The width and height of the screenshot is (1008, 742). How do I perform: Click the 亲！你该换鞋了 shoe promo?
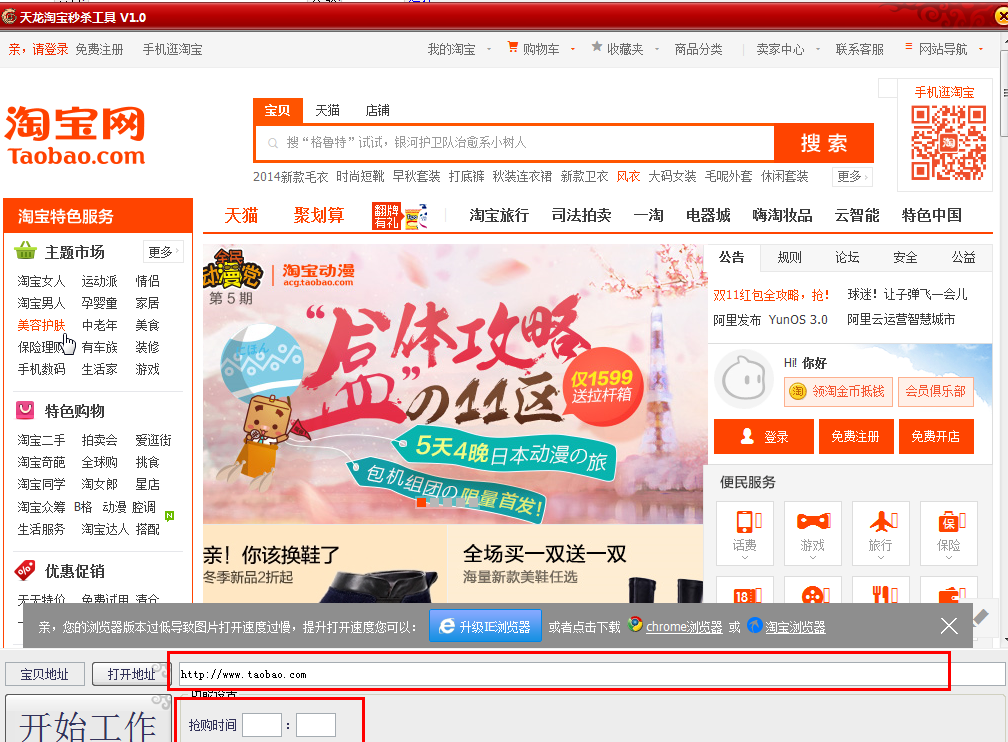coord(325,564)
